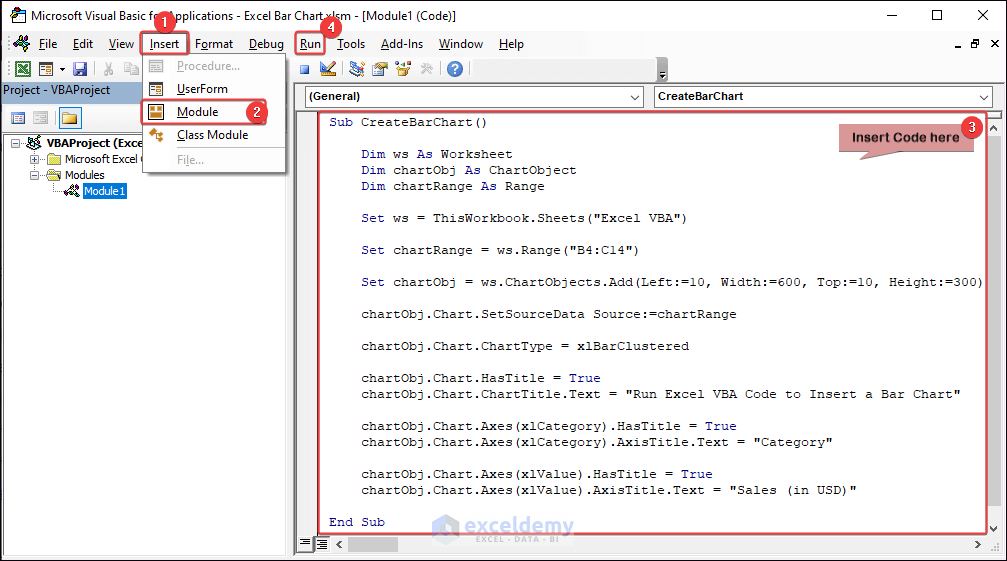Click vertical scrollbar up arrow
This screenshot has height=561, width=1007.
(x=994, y=128)
